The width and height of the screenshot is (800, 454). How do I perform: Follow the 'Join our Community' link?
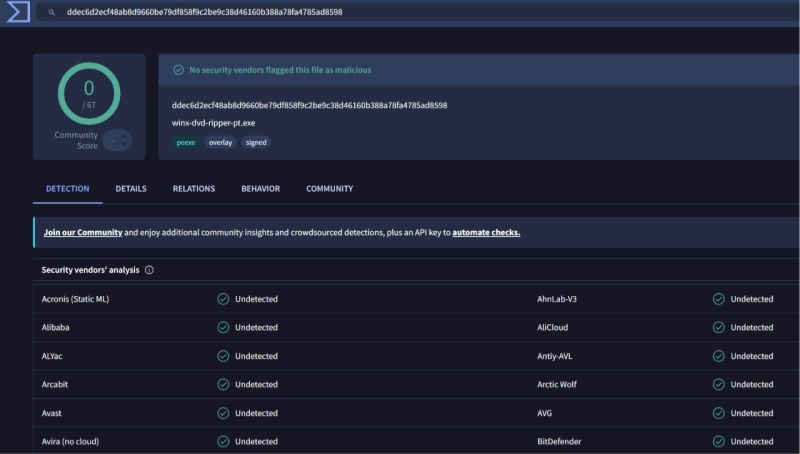(x=83, y=232)
